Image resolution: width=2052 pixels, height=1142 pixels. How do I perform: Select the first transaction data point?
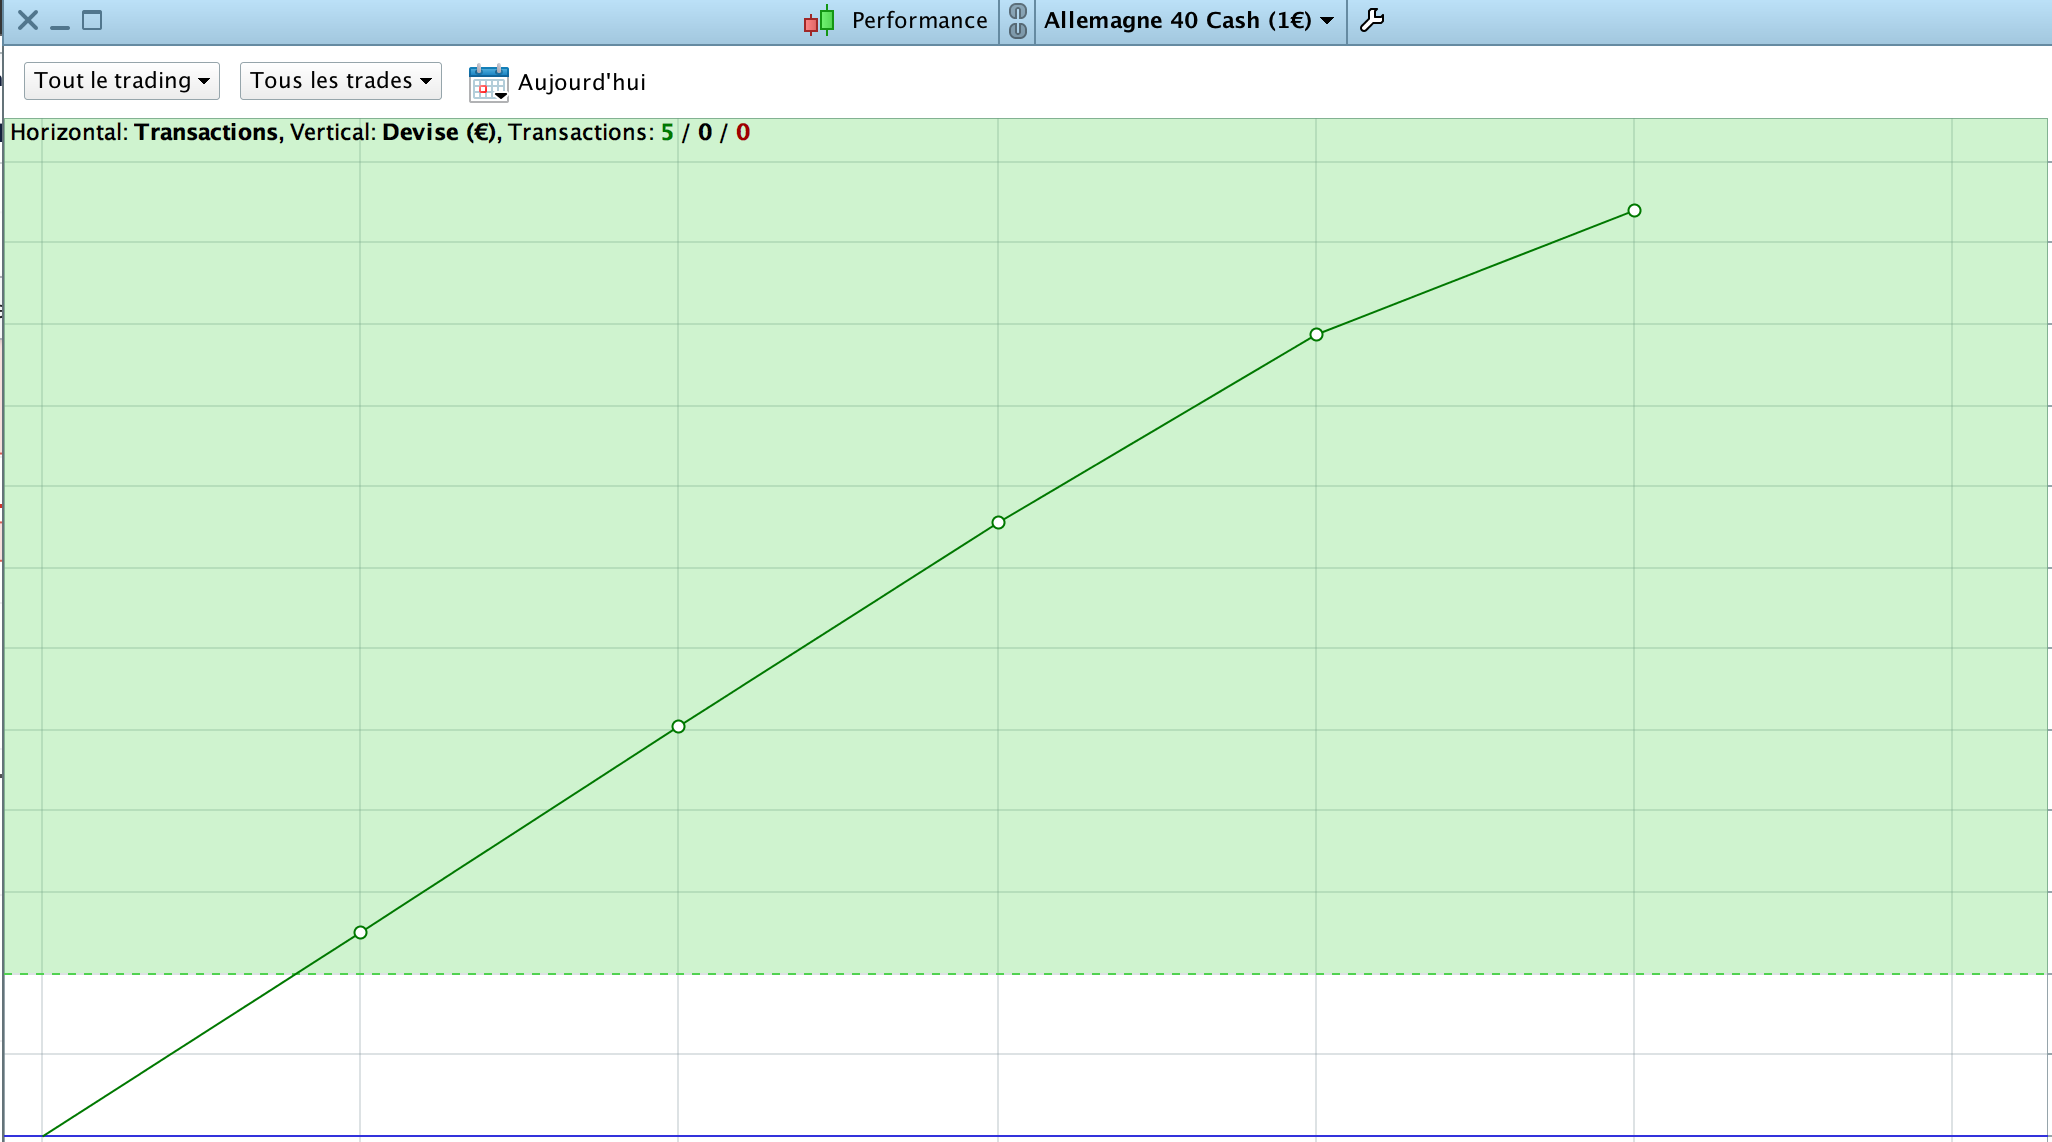[360, 932]
